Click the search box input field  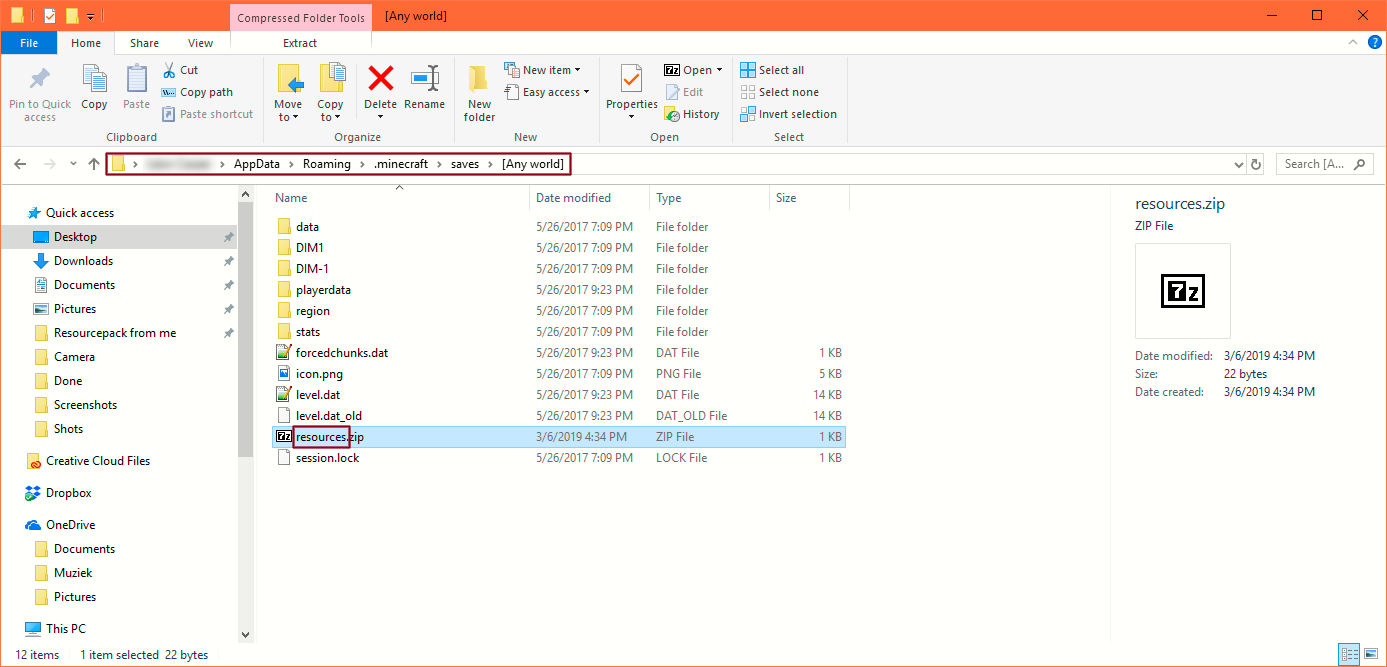(x=1316, y=164)
